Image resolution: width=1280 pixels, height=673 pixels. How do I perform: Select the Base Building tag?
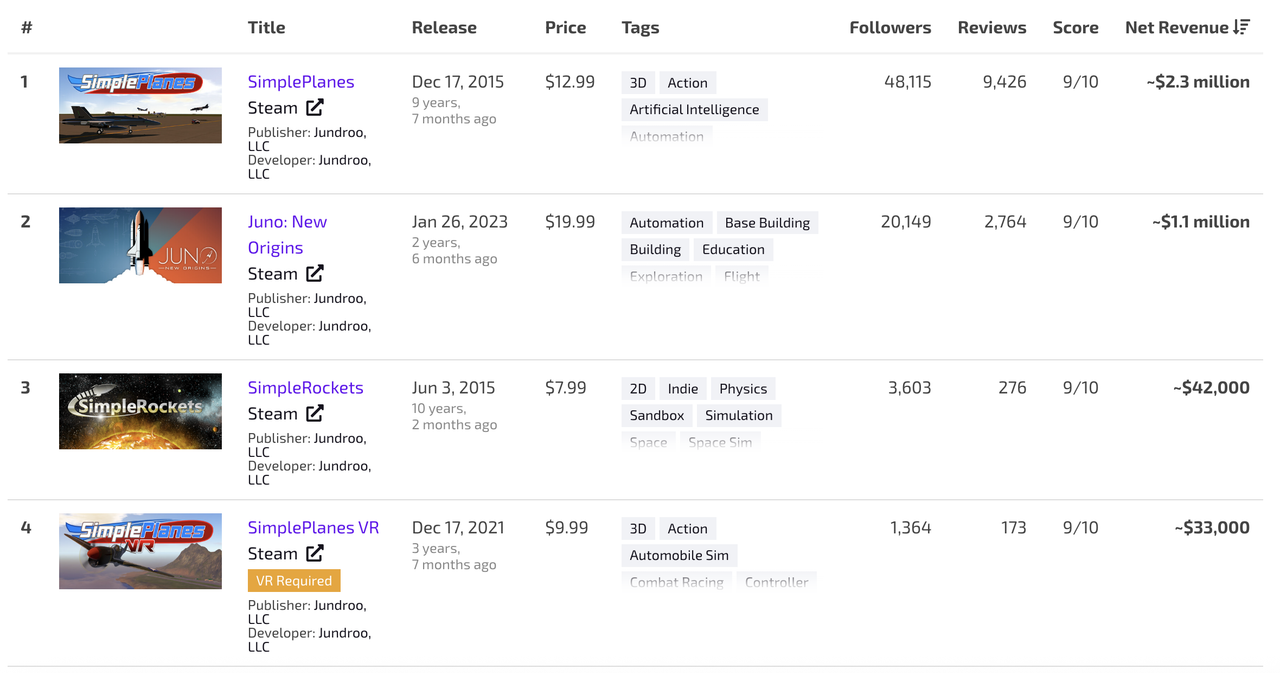coord(768,223)
